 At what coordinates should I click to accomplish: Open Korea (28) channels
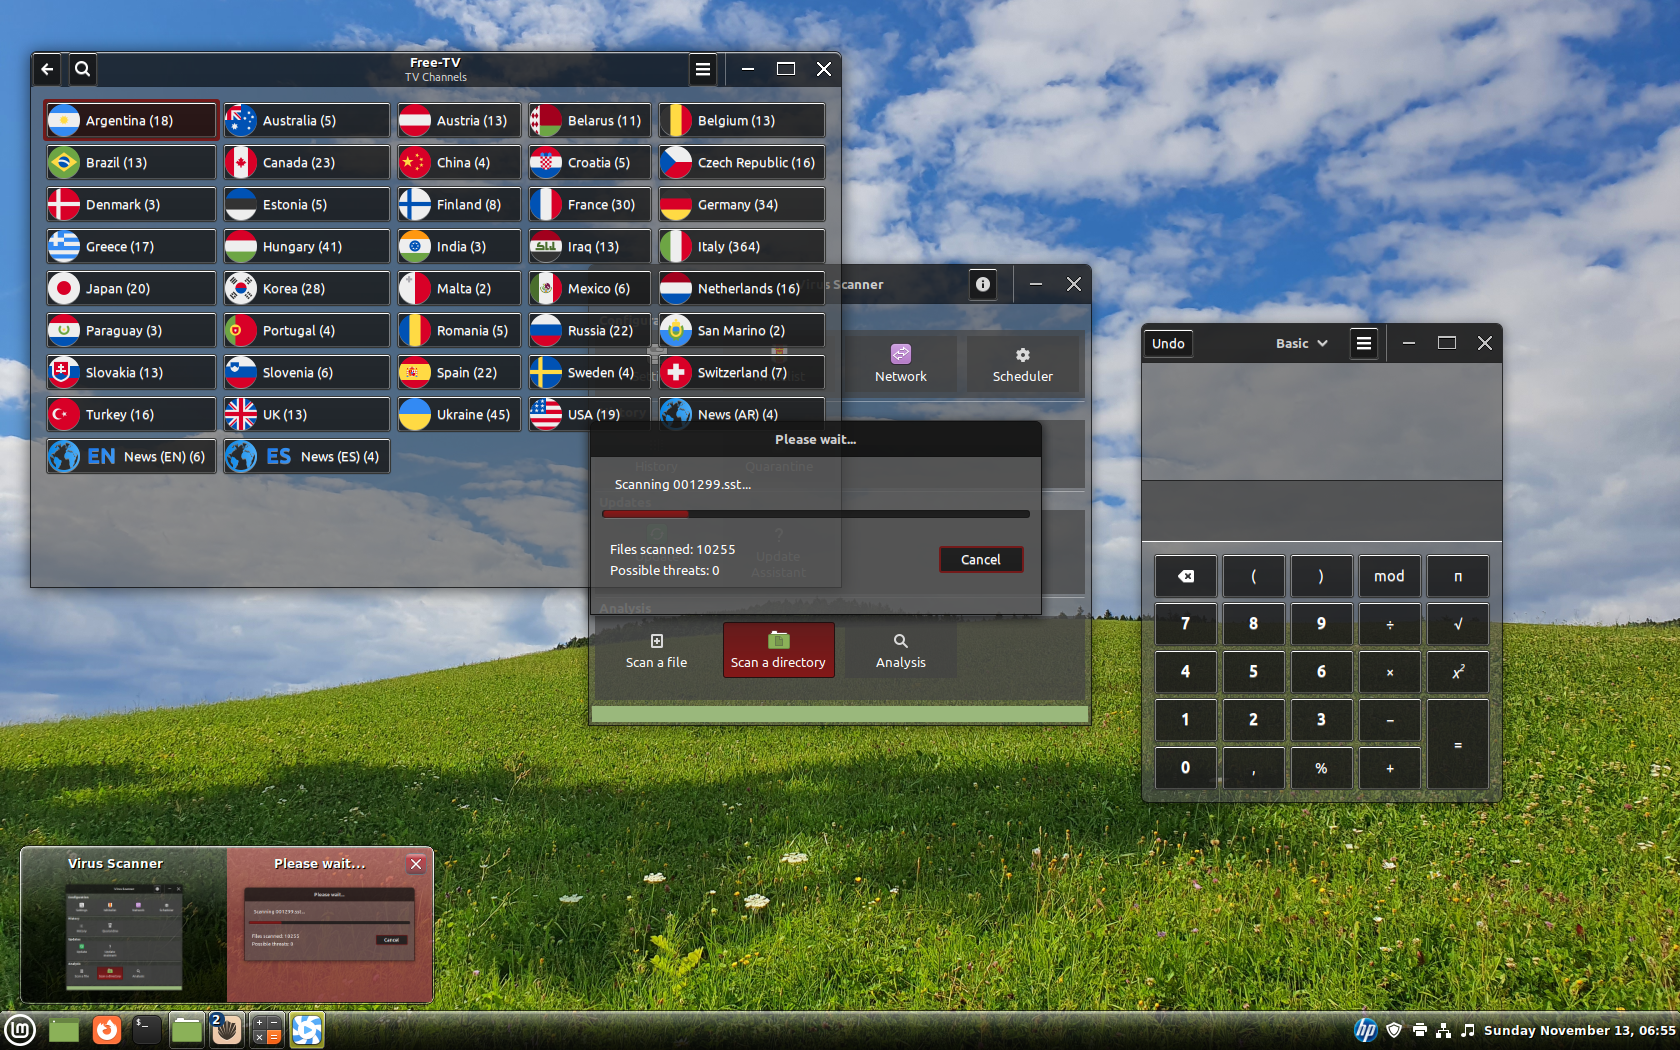(306, 288)
